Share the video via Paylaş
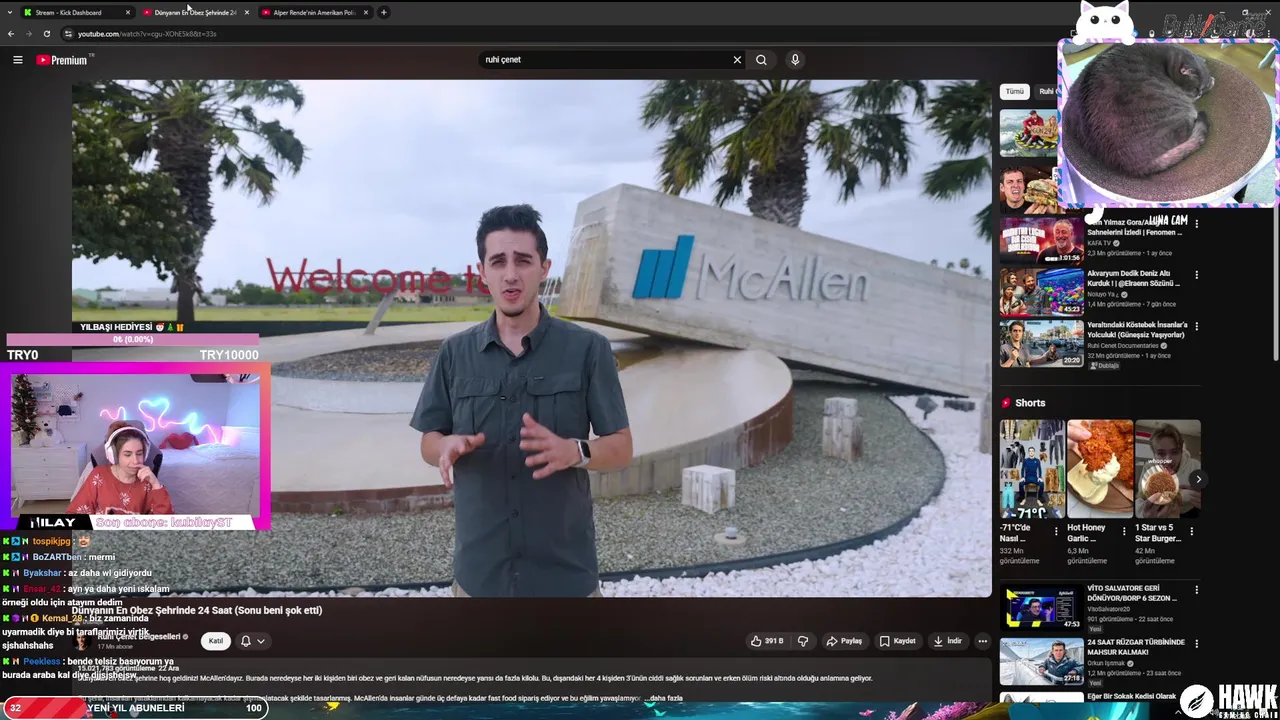 coord(844,641)
